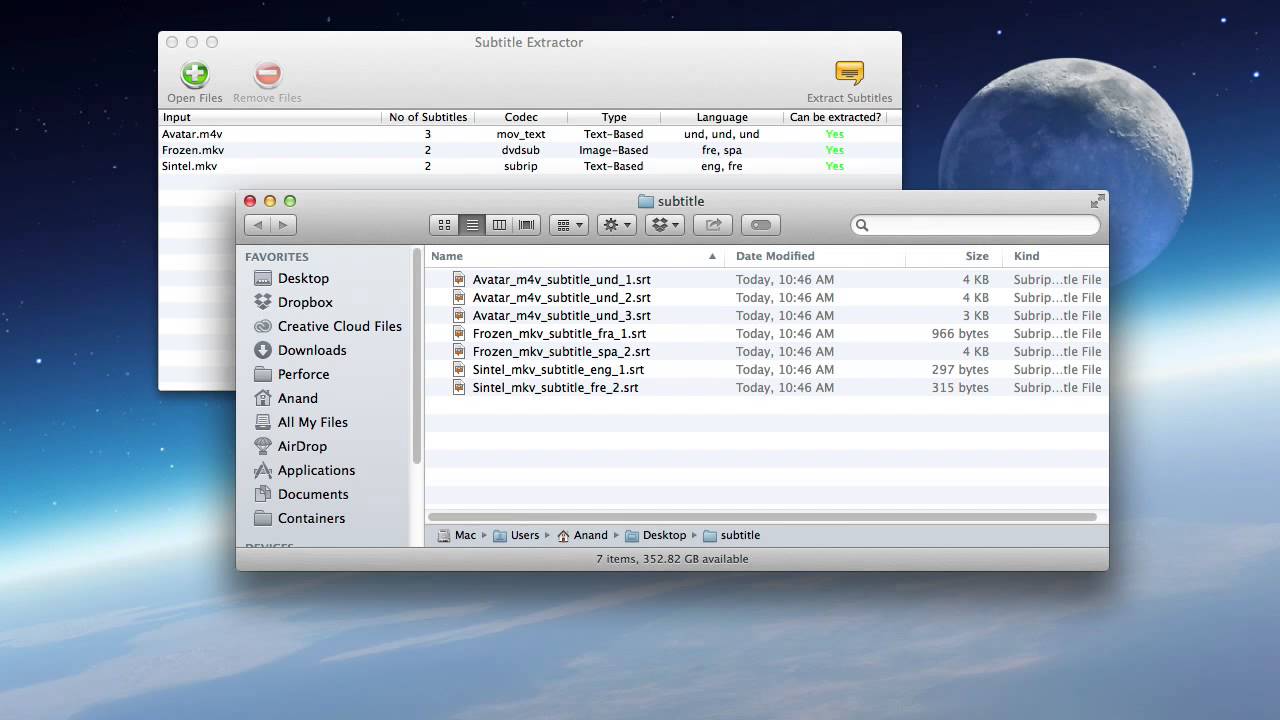Switch Finder to icon view
Image resolution: width=1280 pixels, height=720 pixels.
pos(445,225)
